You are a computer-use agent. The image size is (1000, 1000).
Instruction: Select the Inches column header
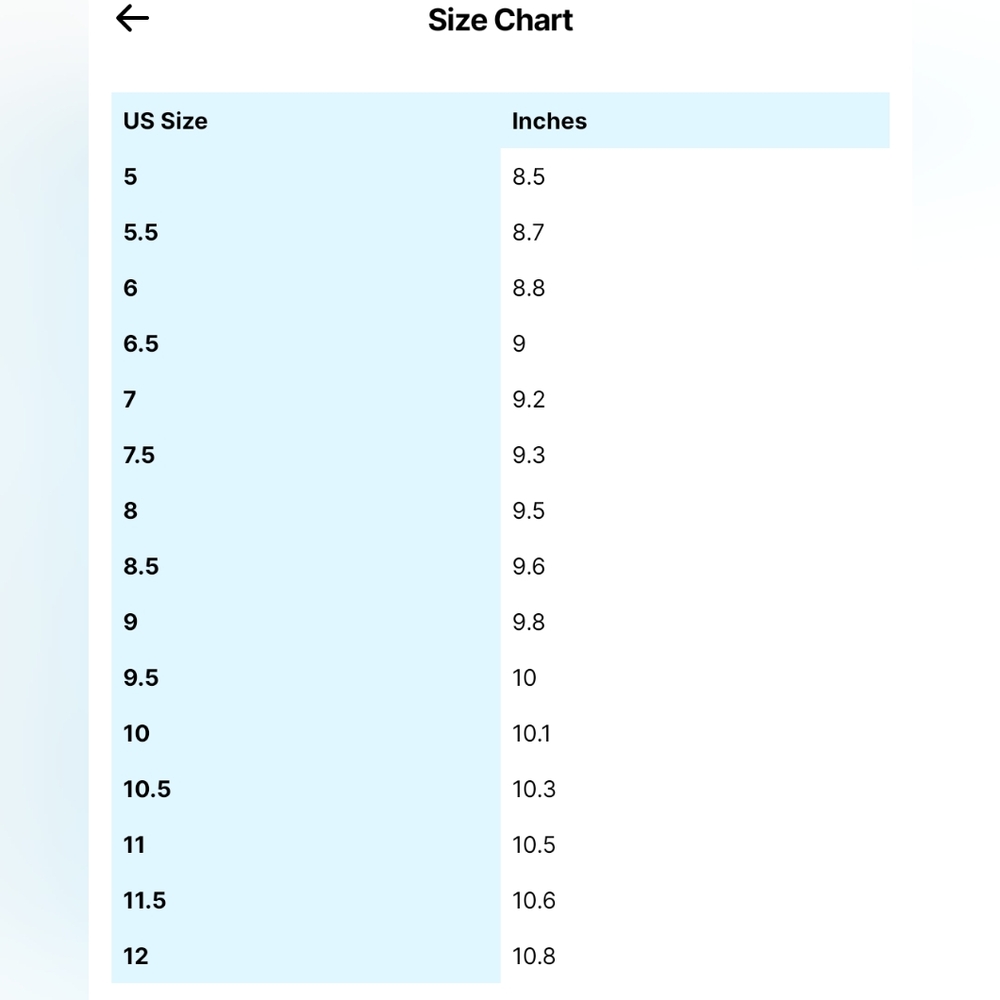(549, 121)
